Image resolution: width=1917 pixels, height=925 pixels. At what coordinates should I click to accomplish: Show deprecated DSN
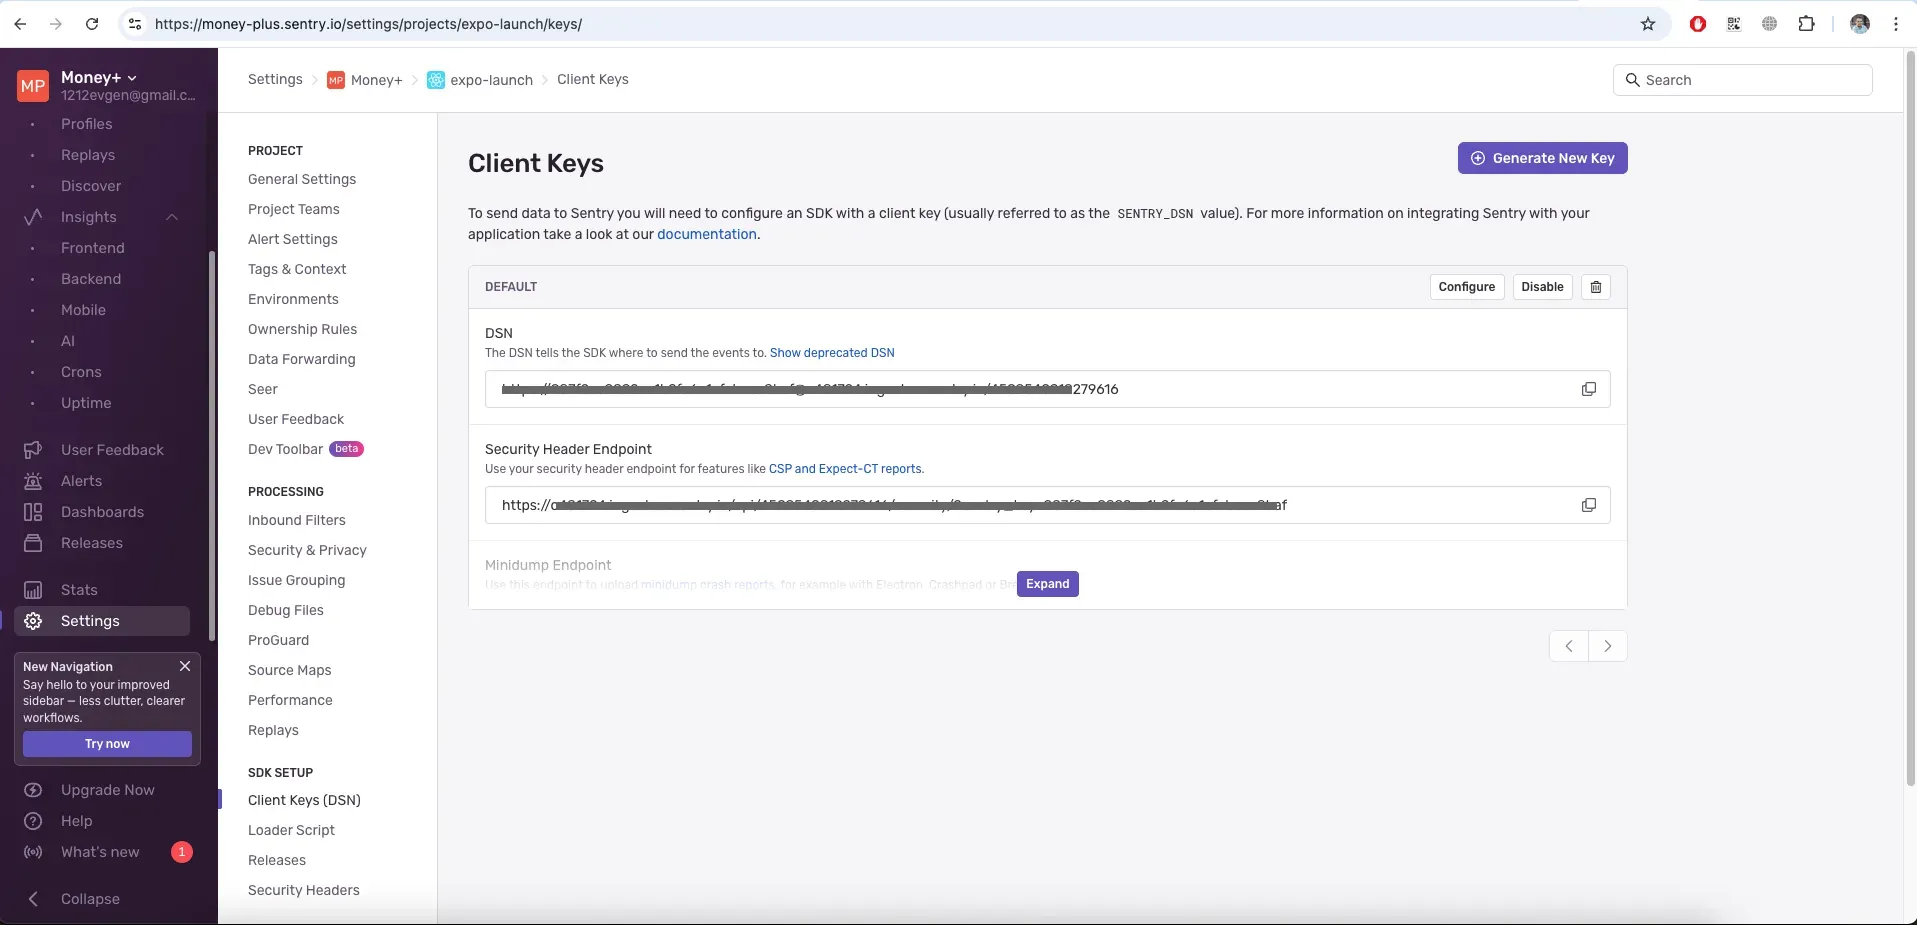[x=832, y=353]
